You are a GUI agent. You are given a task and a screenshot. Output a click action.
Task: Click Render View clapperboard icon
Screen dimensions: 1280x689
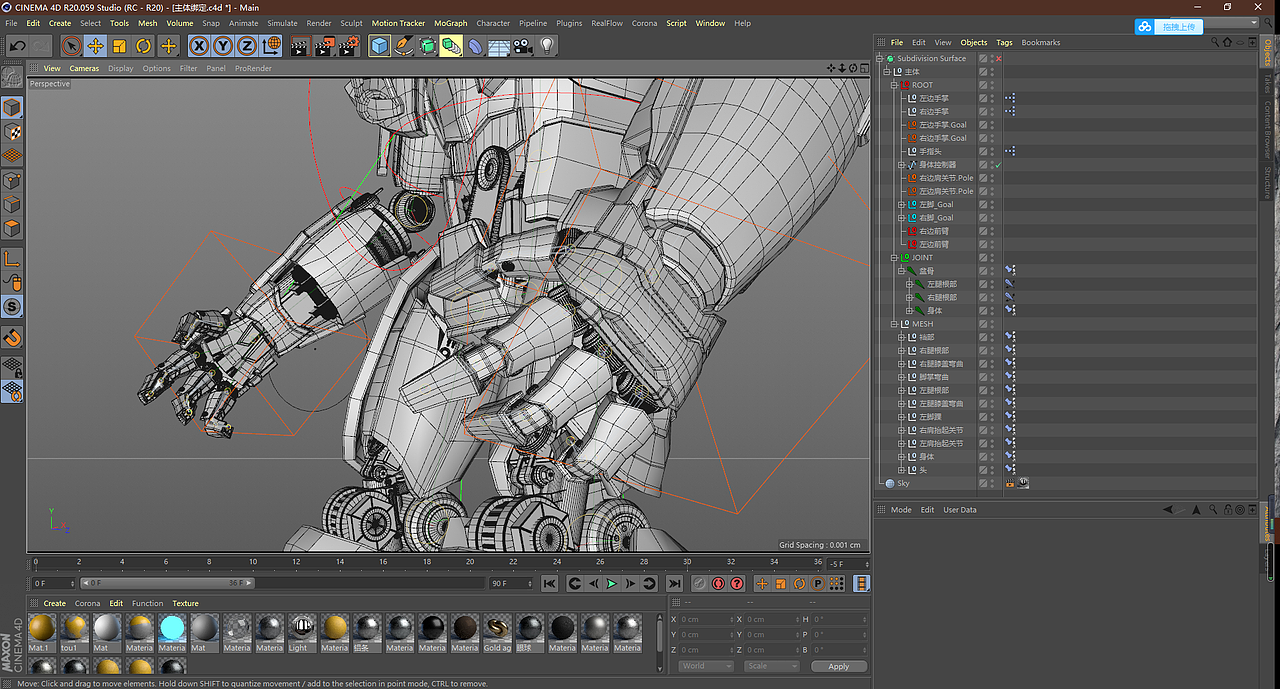[x=299, y=46]
